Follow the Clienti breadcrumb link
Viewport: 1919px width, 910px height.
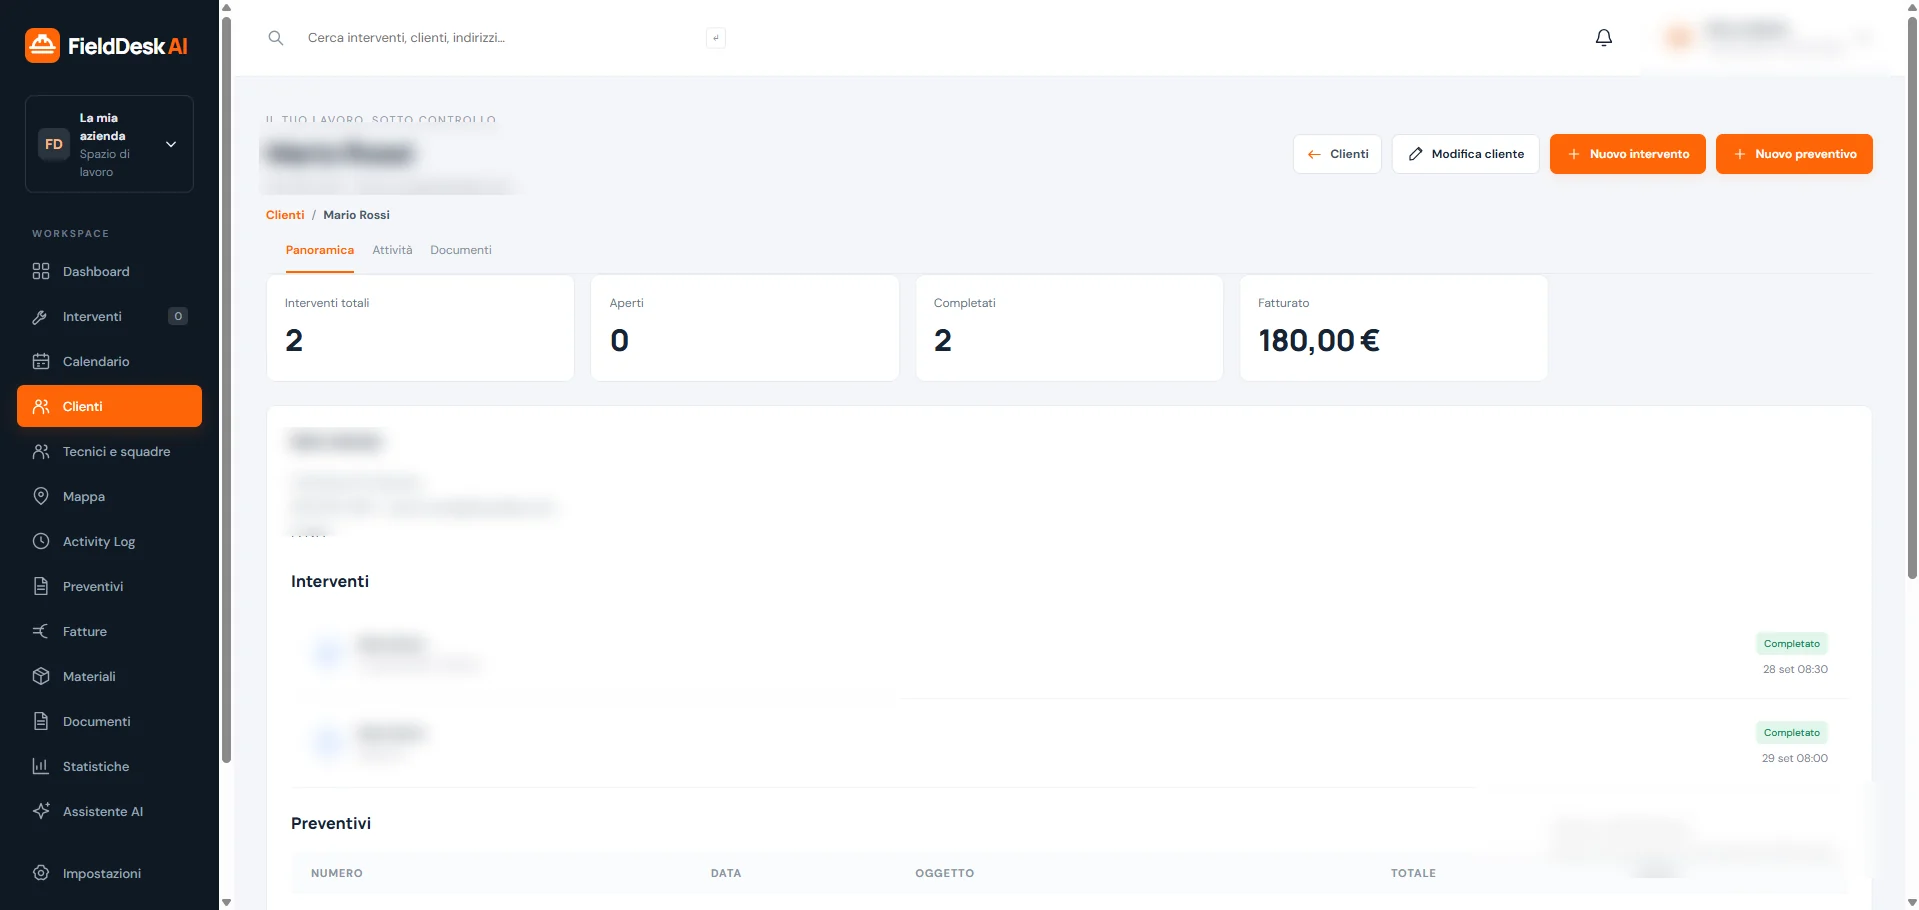tap(285, 215)
